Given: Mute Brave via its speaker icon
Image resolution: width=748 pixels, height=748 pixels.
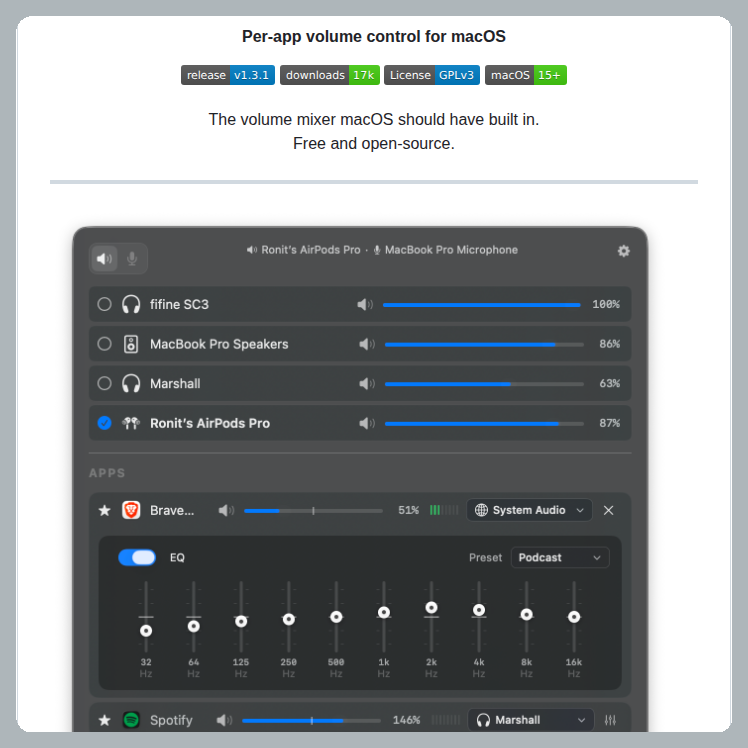Looking at the screenshot, I should coord(226,510).
